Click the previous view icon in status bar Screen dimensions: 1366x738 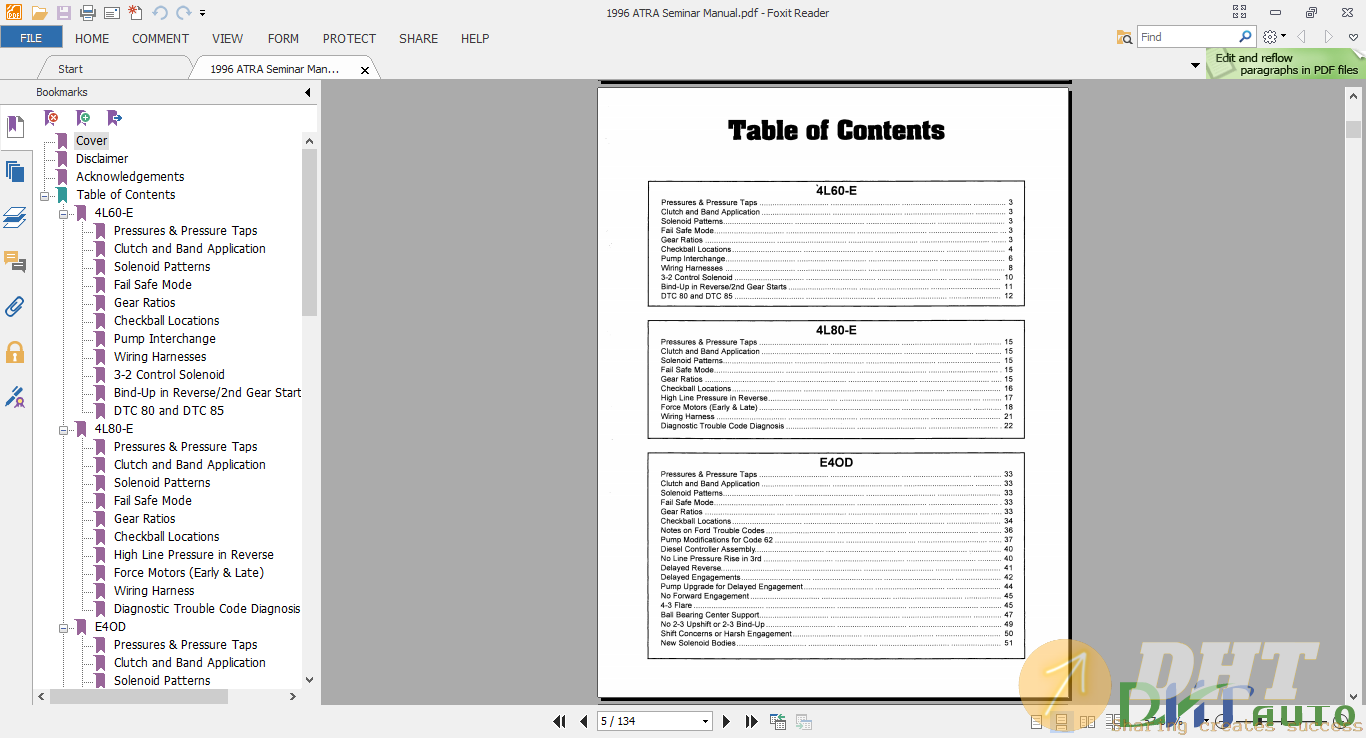[778, 721]
